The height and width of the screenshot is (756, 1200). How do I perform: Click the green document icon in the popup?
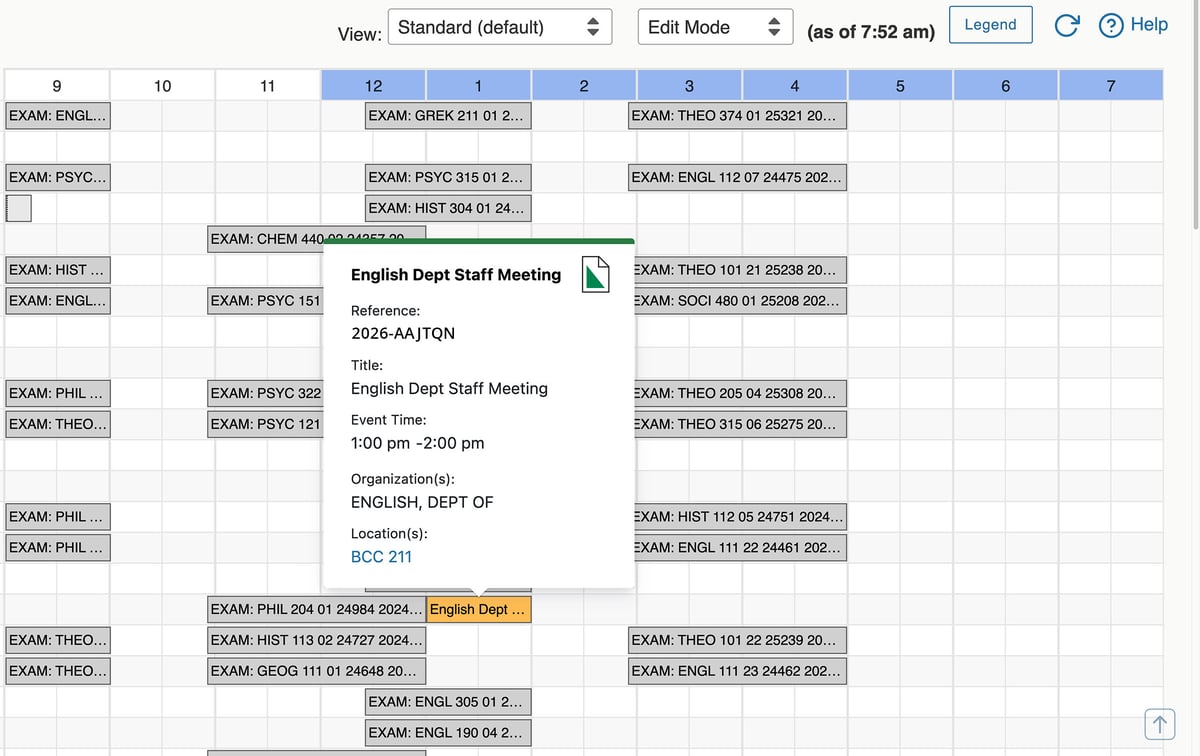pyautogui.click(x=596, y=274)
